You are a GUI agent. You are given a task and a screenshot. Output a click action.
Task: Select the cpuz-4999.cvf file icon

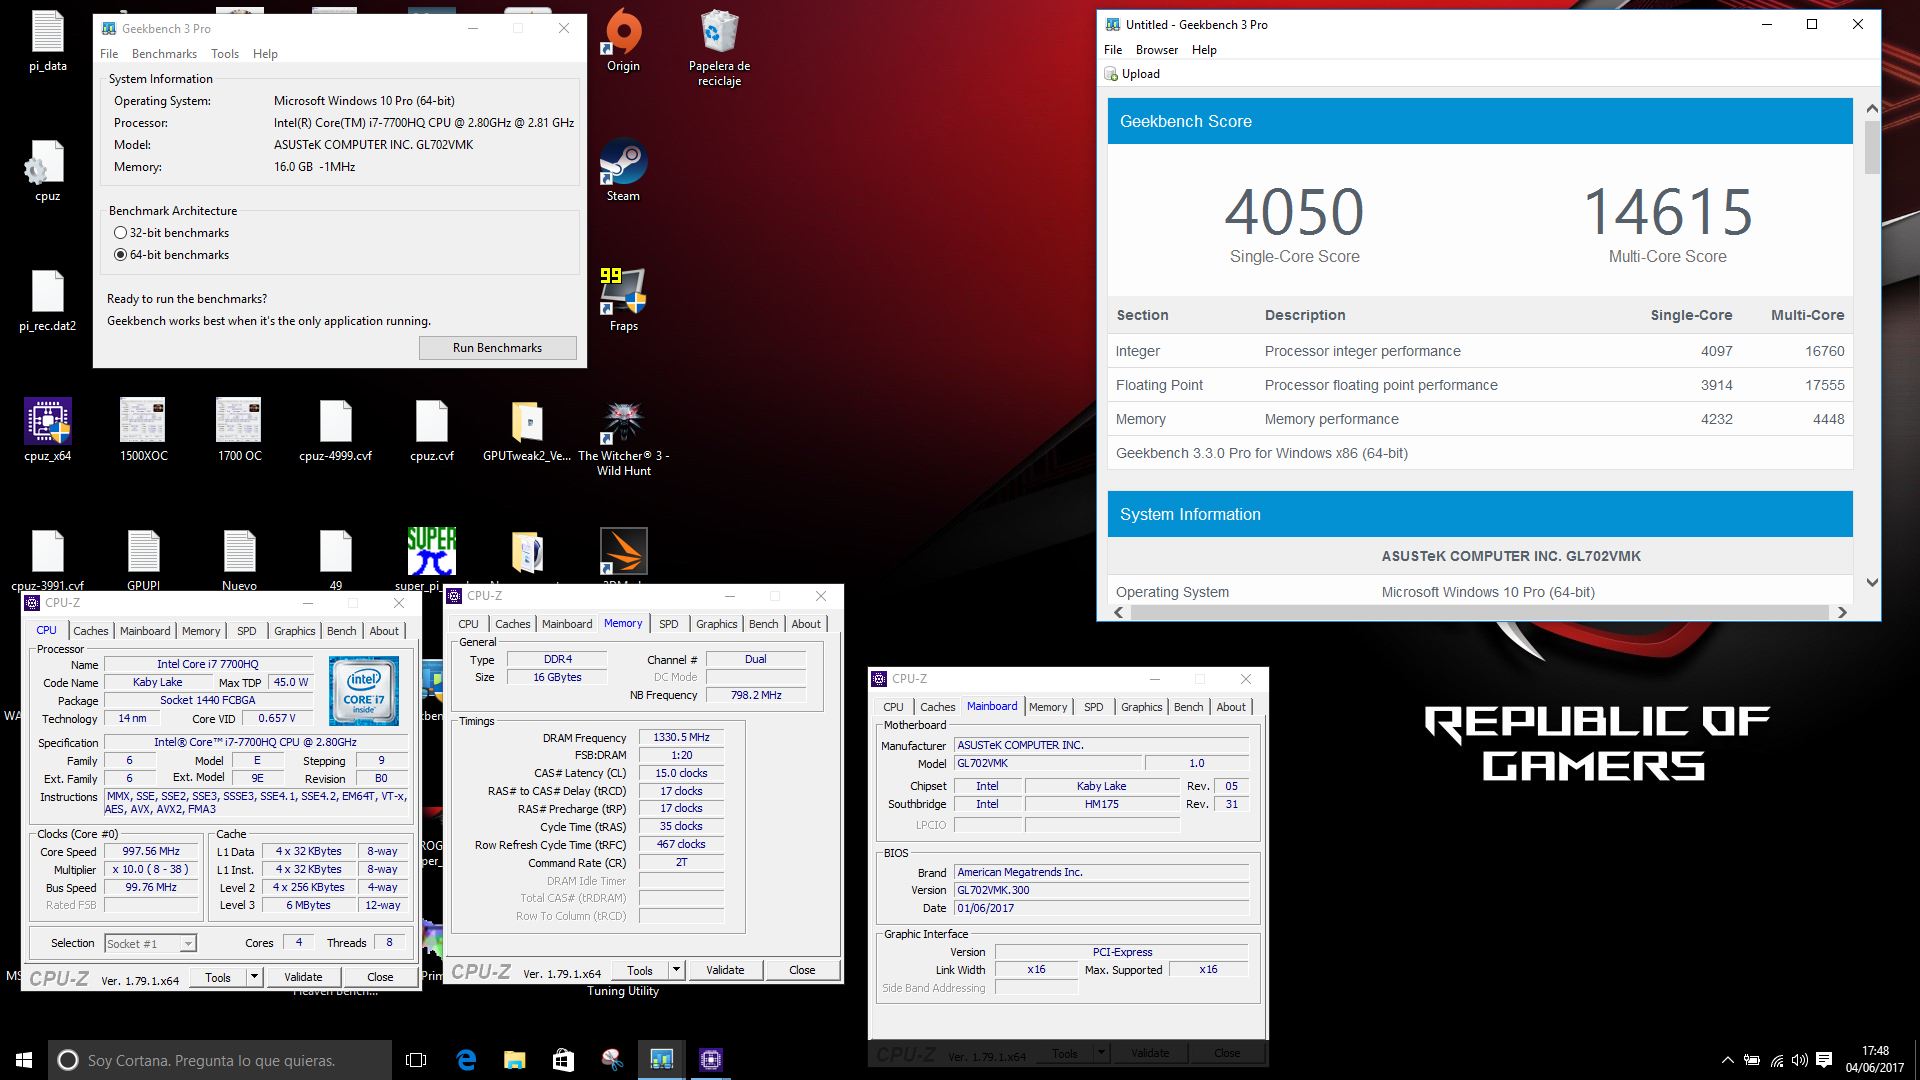coord(335,429)
